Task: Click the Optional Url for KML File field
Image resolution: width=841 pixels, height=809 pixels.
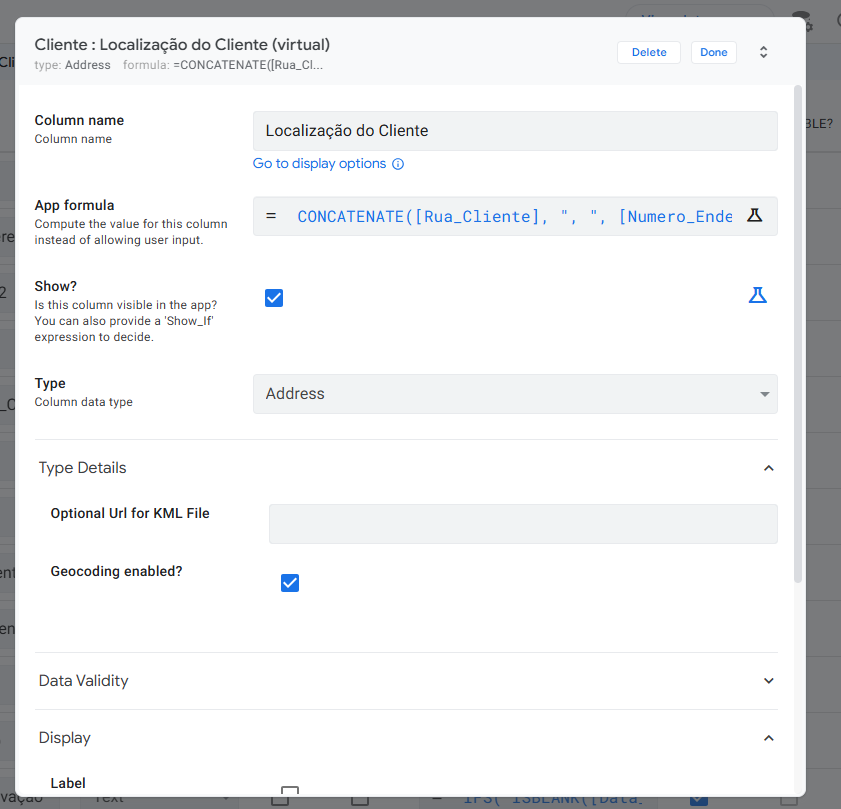Action: (x=522, y=524)
